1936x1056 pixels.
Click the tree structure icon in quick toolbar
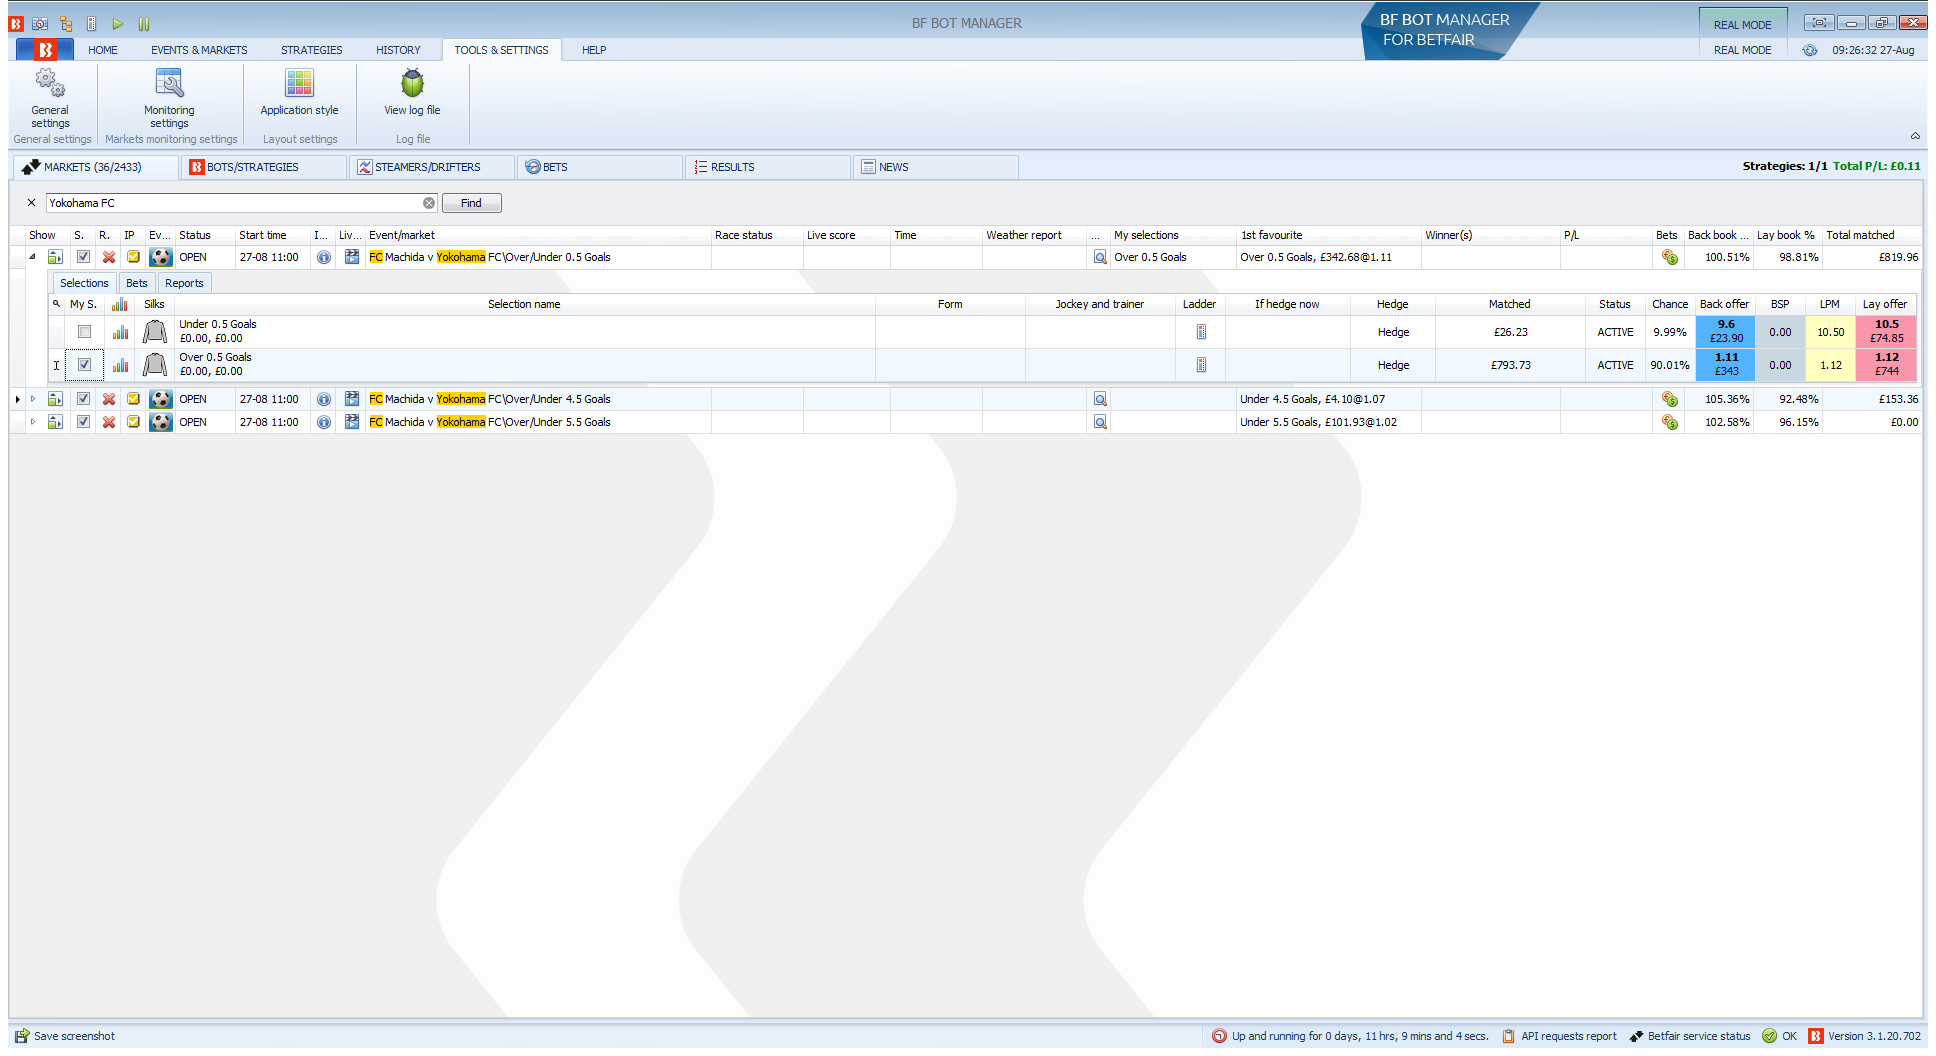pos(66,23)
